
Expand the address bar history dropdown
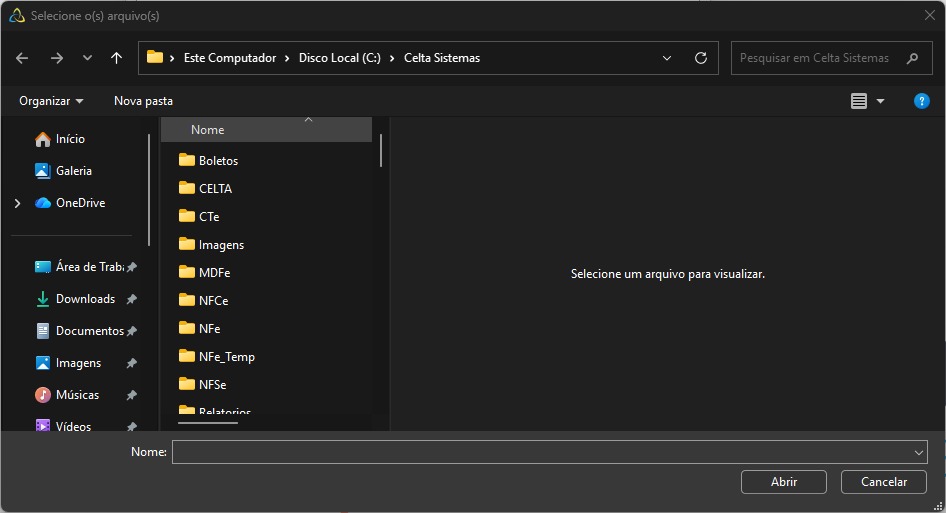[x=667, y=58]
